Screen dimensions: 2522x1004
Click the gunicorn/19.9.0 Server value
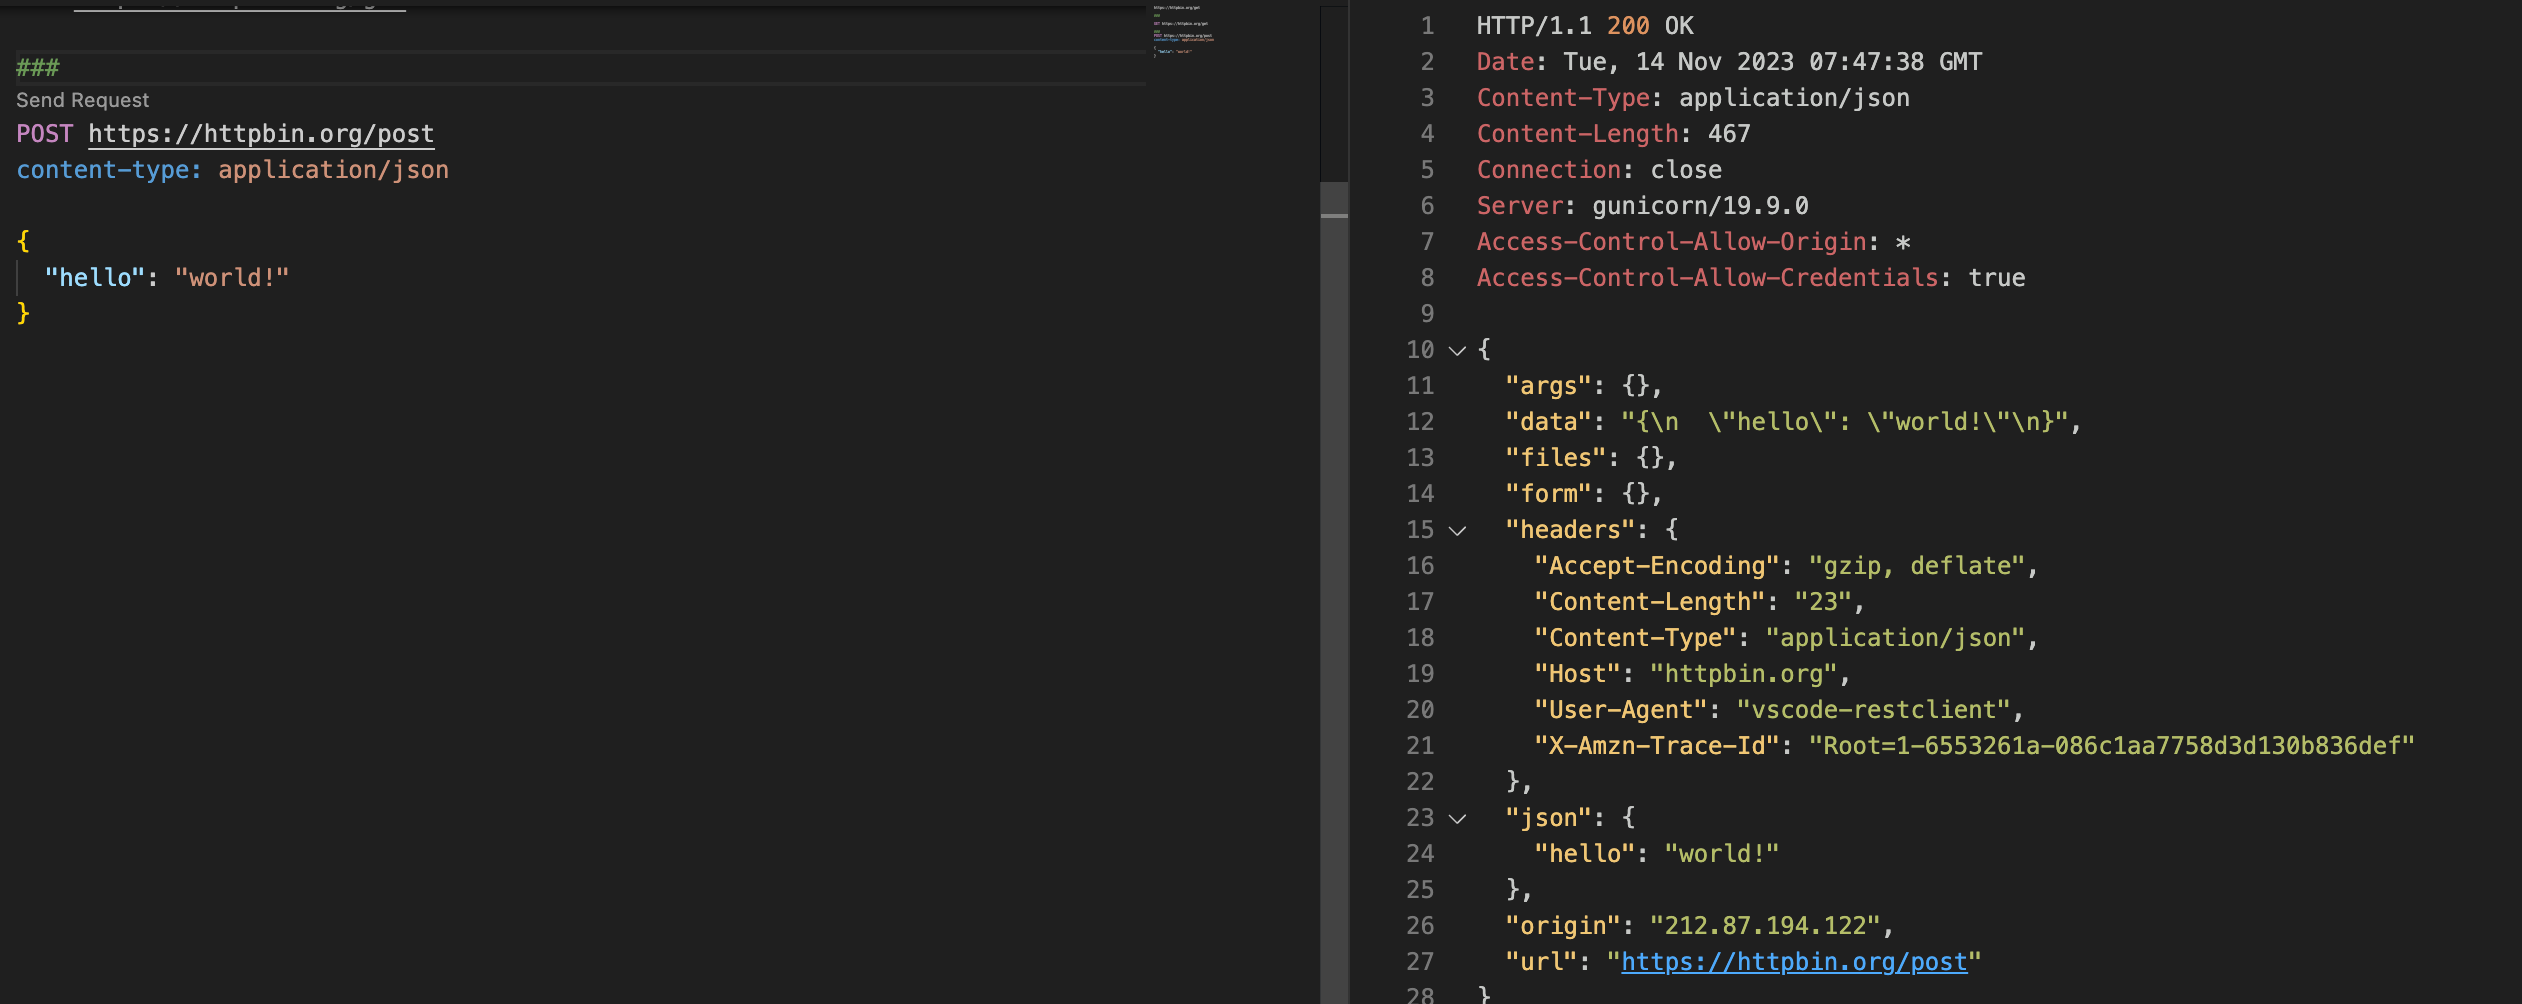point(1700,205)
